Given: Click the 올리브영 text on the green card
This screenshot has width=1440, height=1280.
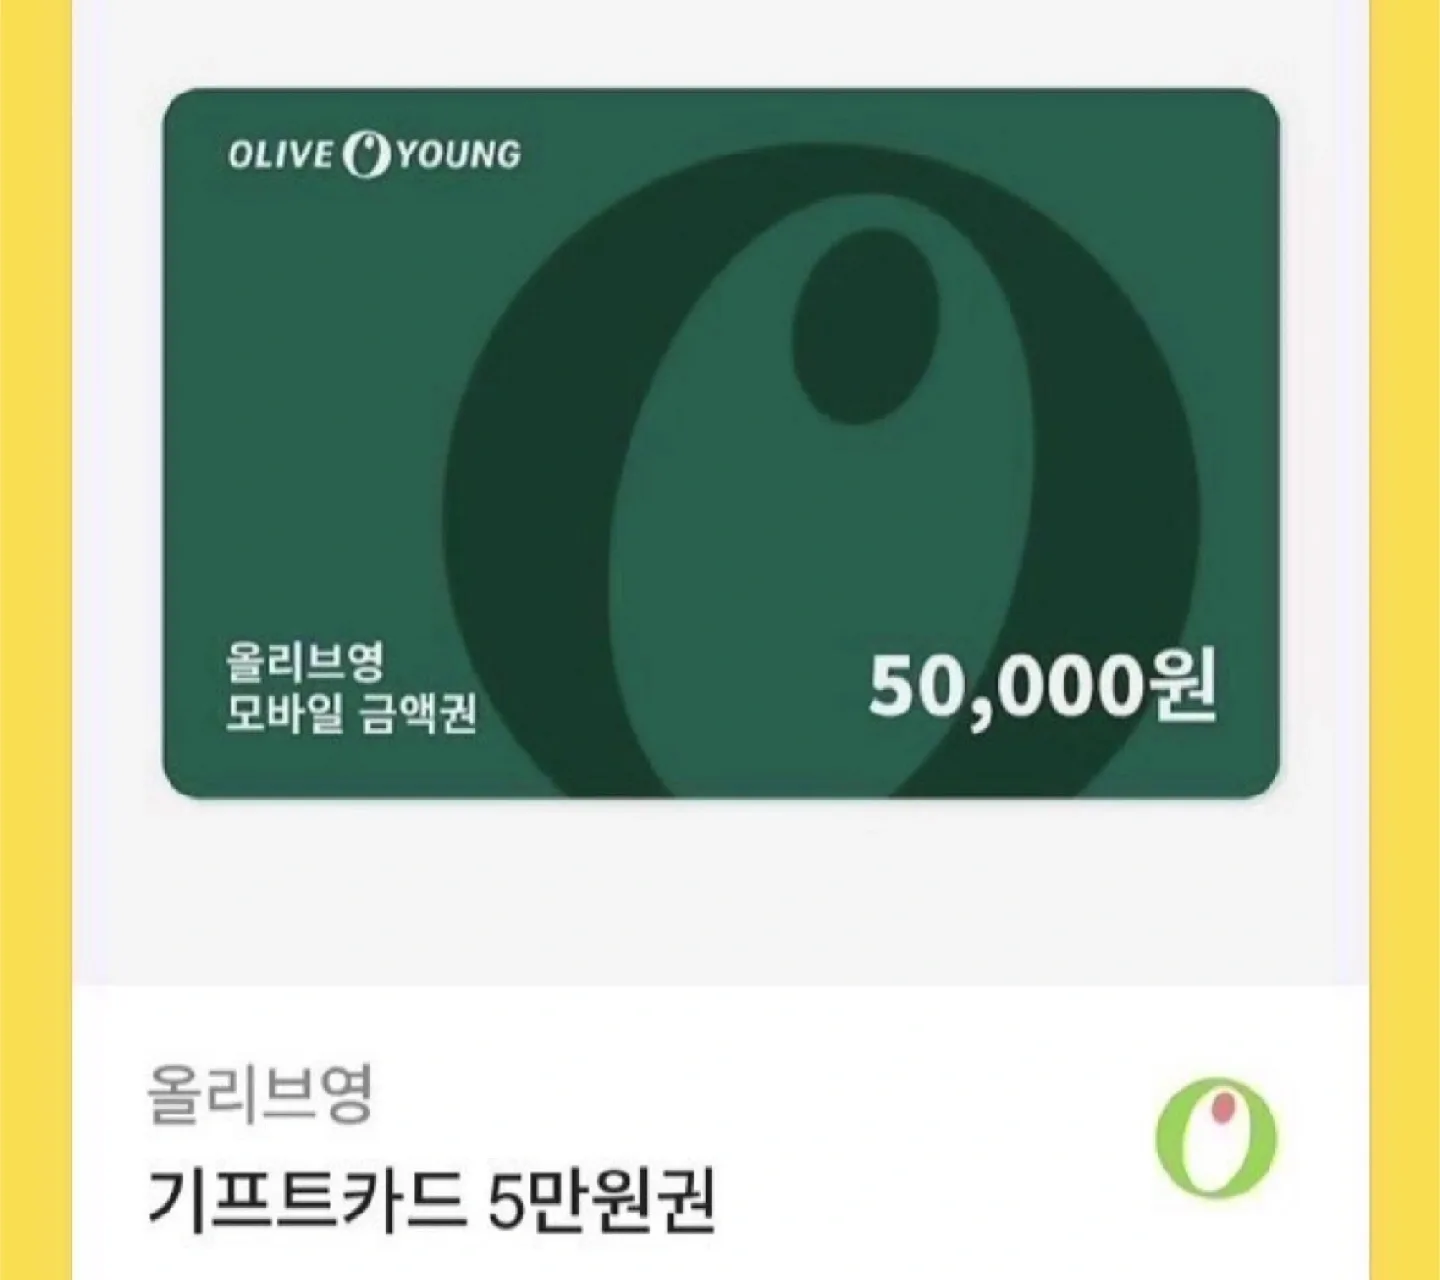Looking at the screenshot, I should click(304, 662).
